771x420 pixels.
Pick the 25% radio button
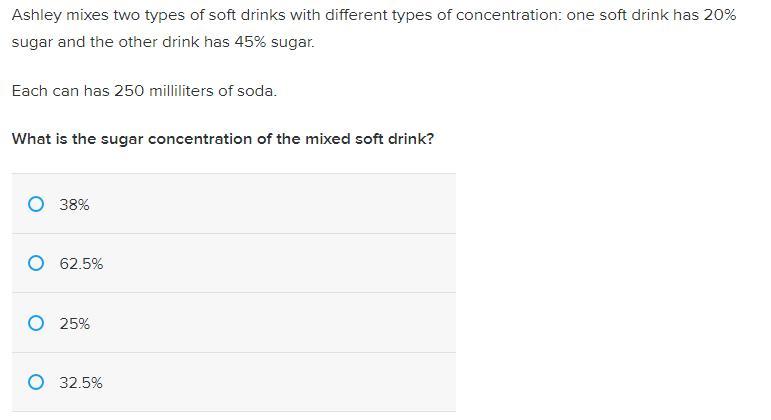coord(36,323)
